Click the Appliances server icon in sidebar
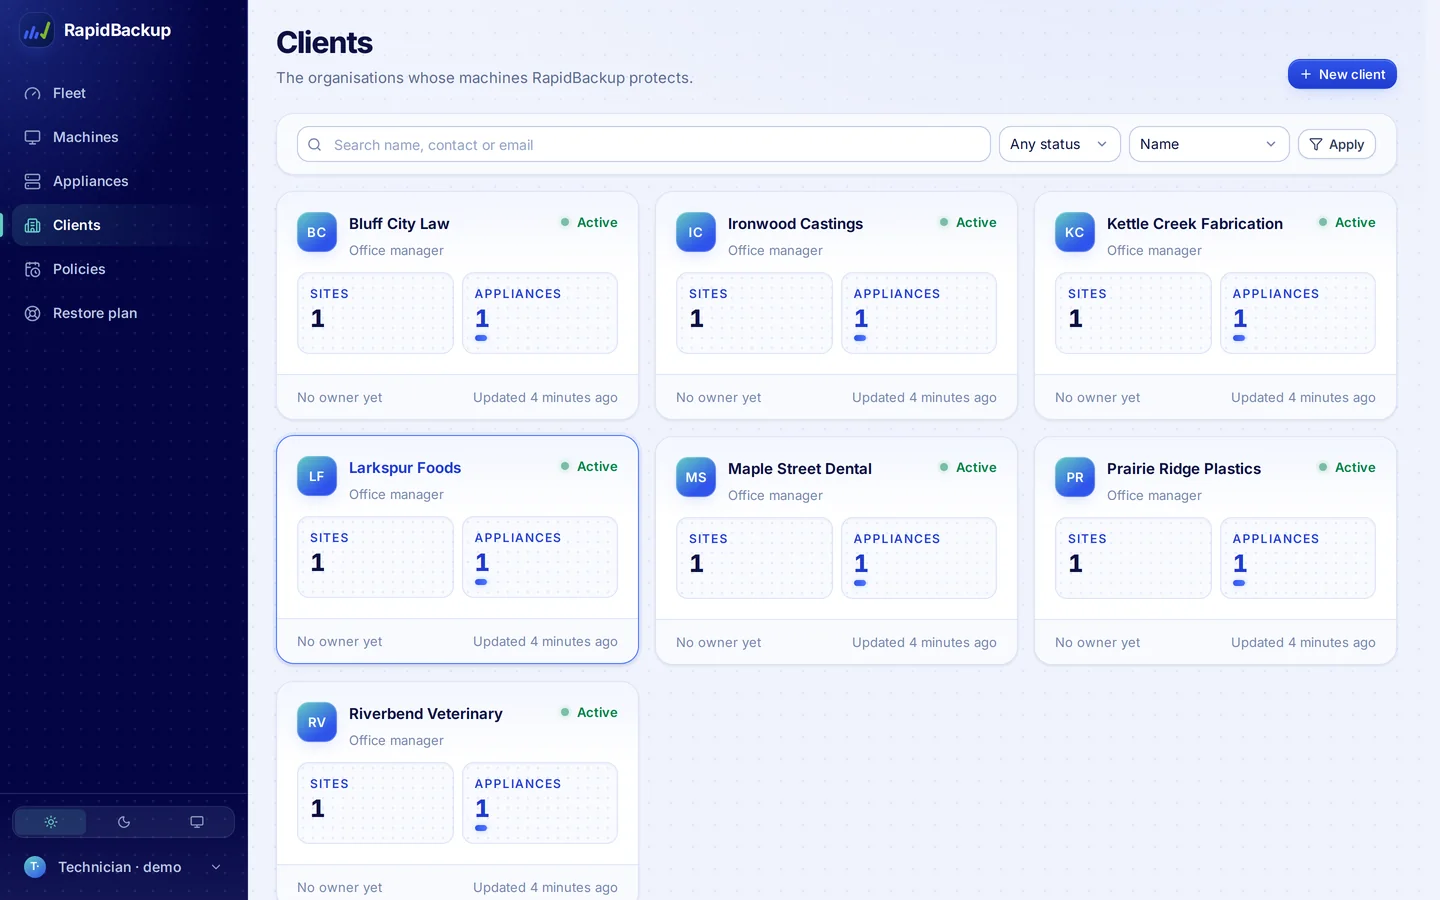 [33, 181]
